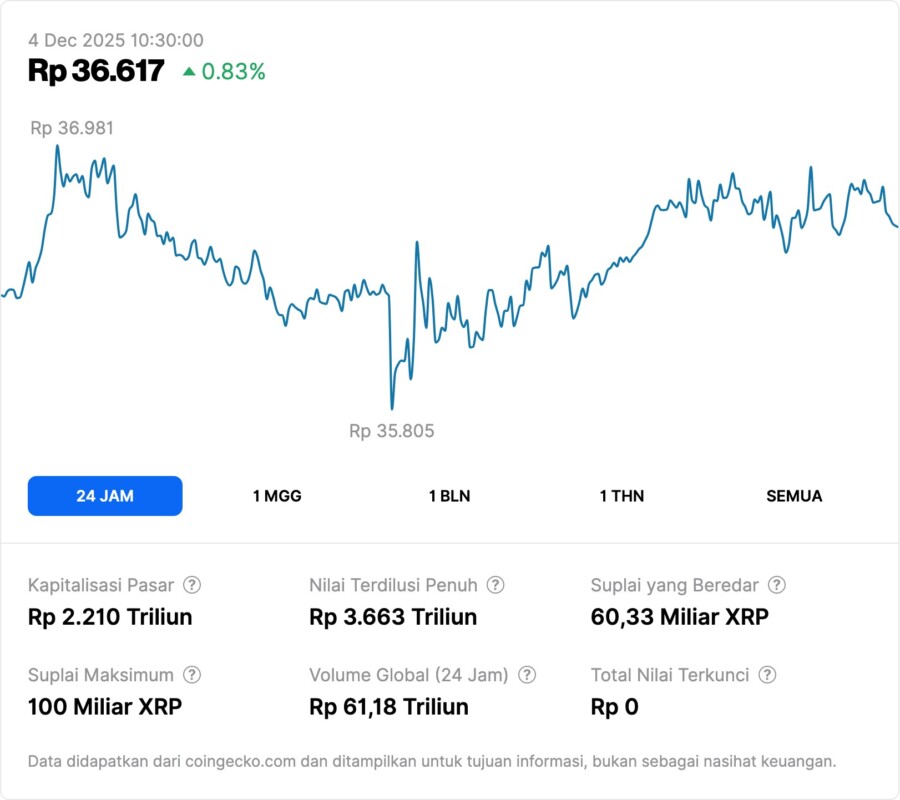Screen dimensions: 900x800
Task: Click the 4 Dec 2025 timestamp
Action: click(116, 40)
